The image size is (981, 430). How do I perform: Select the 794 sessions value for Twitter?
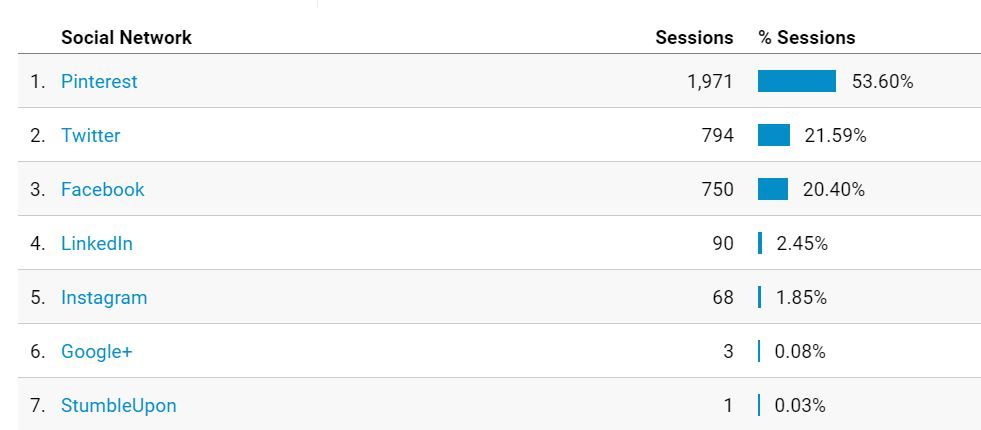718,136
